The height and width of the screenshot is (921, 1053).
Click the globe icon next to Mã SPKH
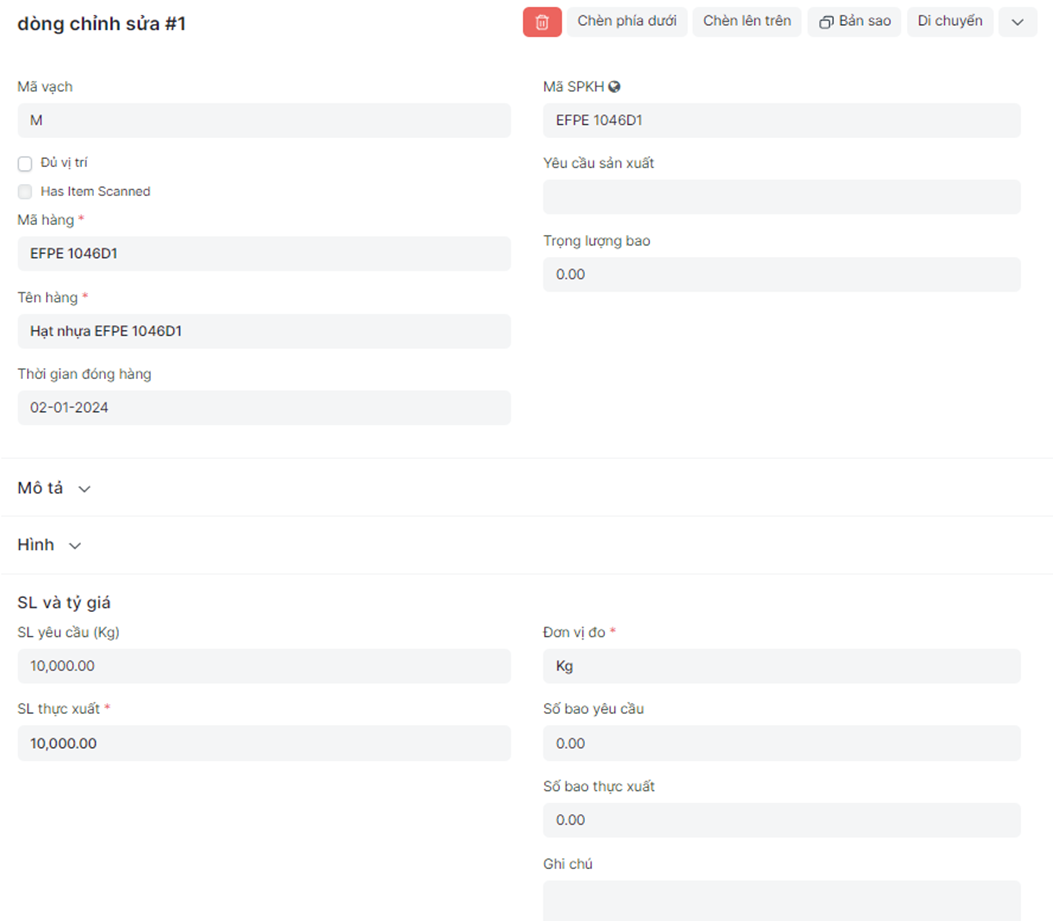click(x=615, y=87)
